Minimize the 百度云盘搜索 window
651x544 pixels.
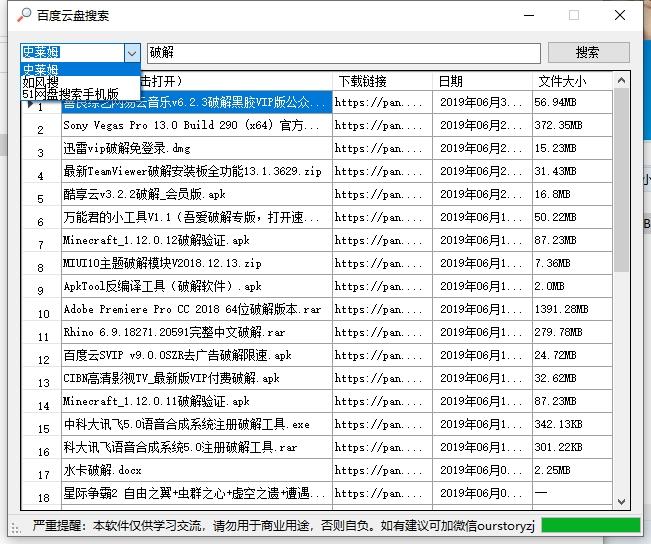[529, 15]
